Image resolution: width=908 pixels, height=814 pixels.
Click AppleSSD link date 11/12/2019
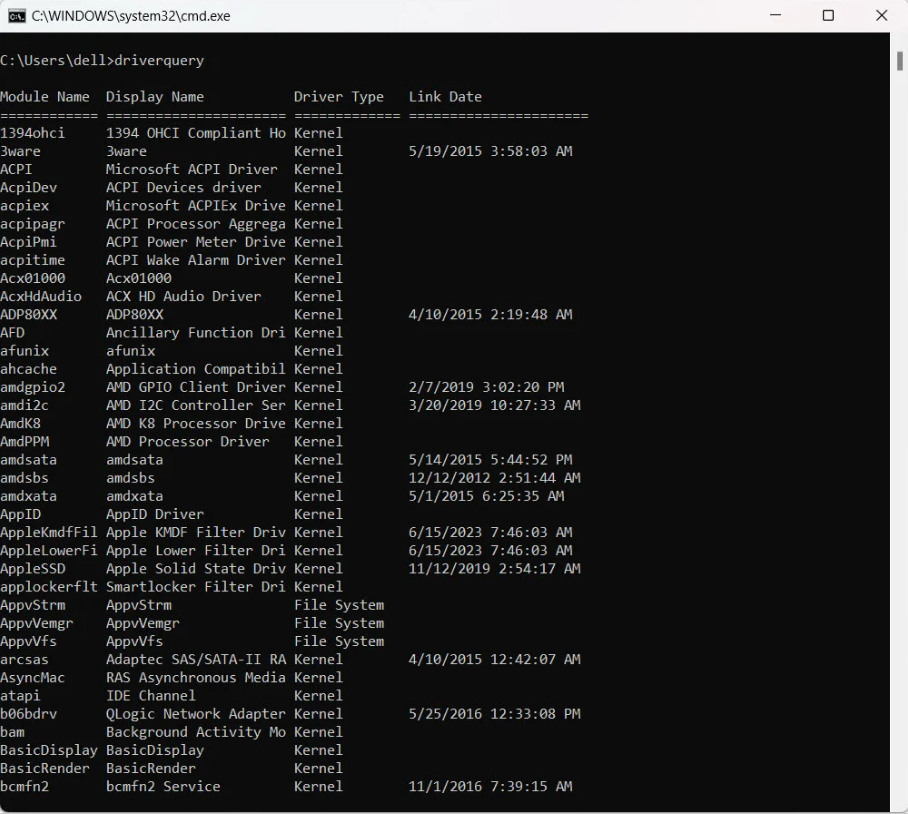pyautogui.click(x=494, y=569)
